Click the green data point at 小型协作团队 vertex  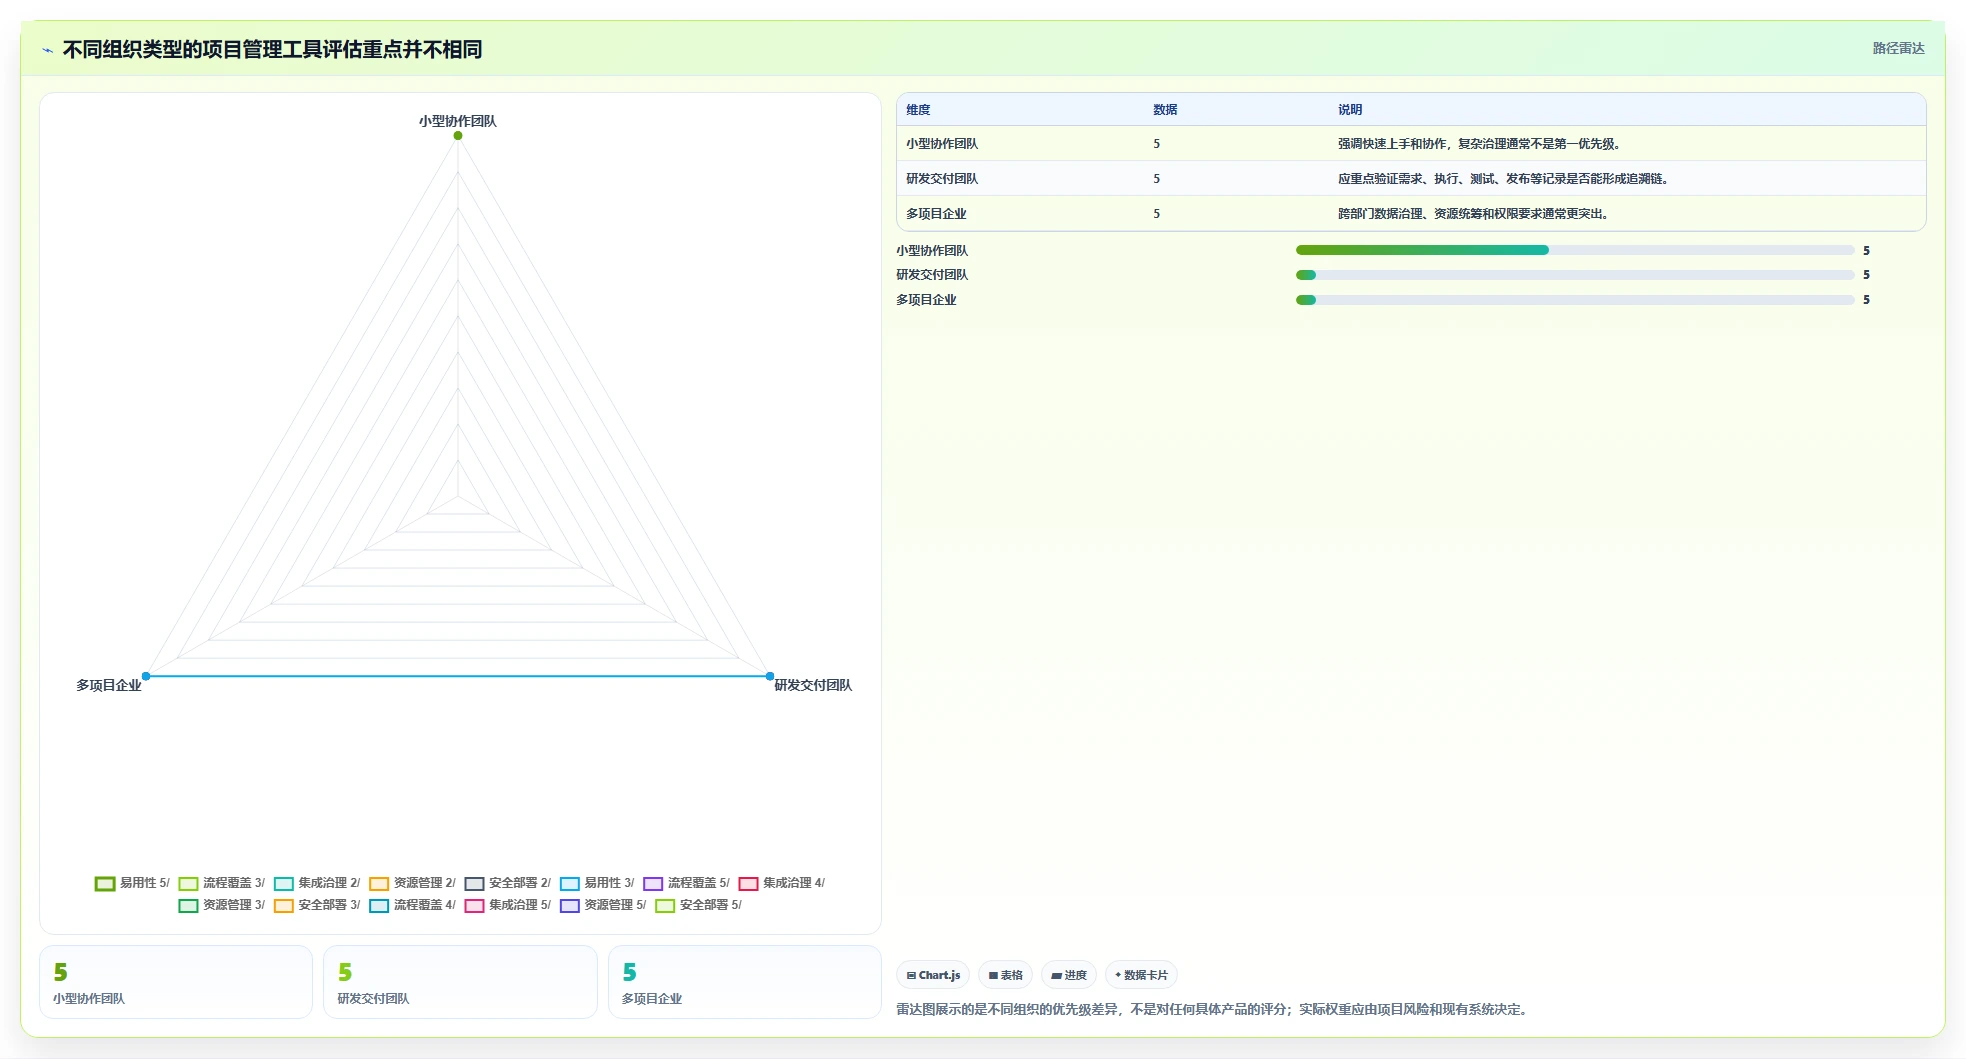coord(458,136)
